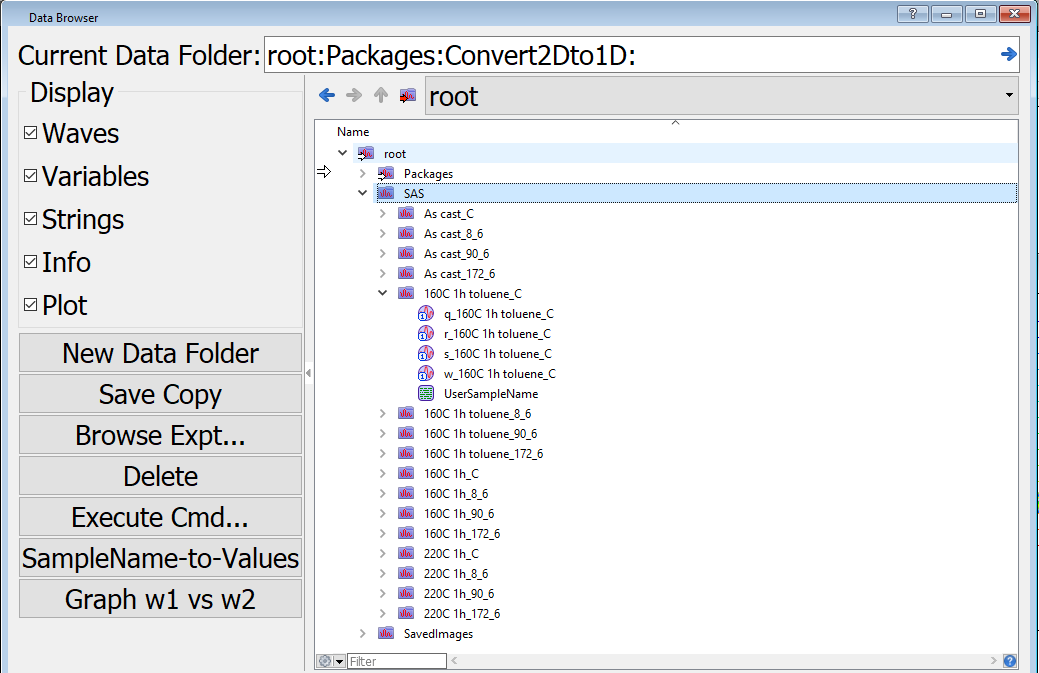The image size is (1039, 673).
Task: Click the horizontal scrollbar at the bottom
Action: tap(720, 661)
